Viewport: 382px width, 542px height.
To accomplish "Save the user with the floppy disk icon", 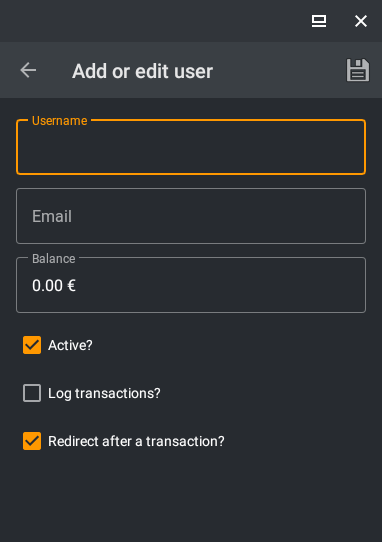I will pos(358,70).
